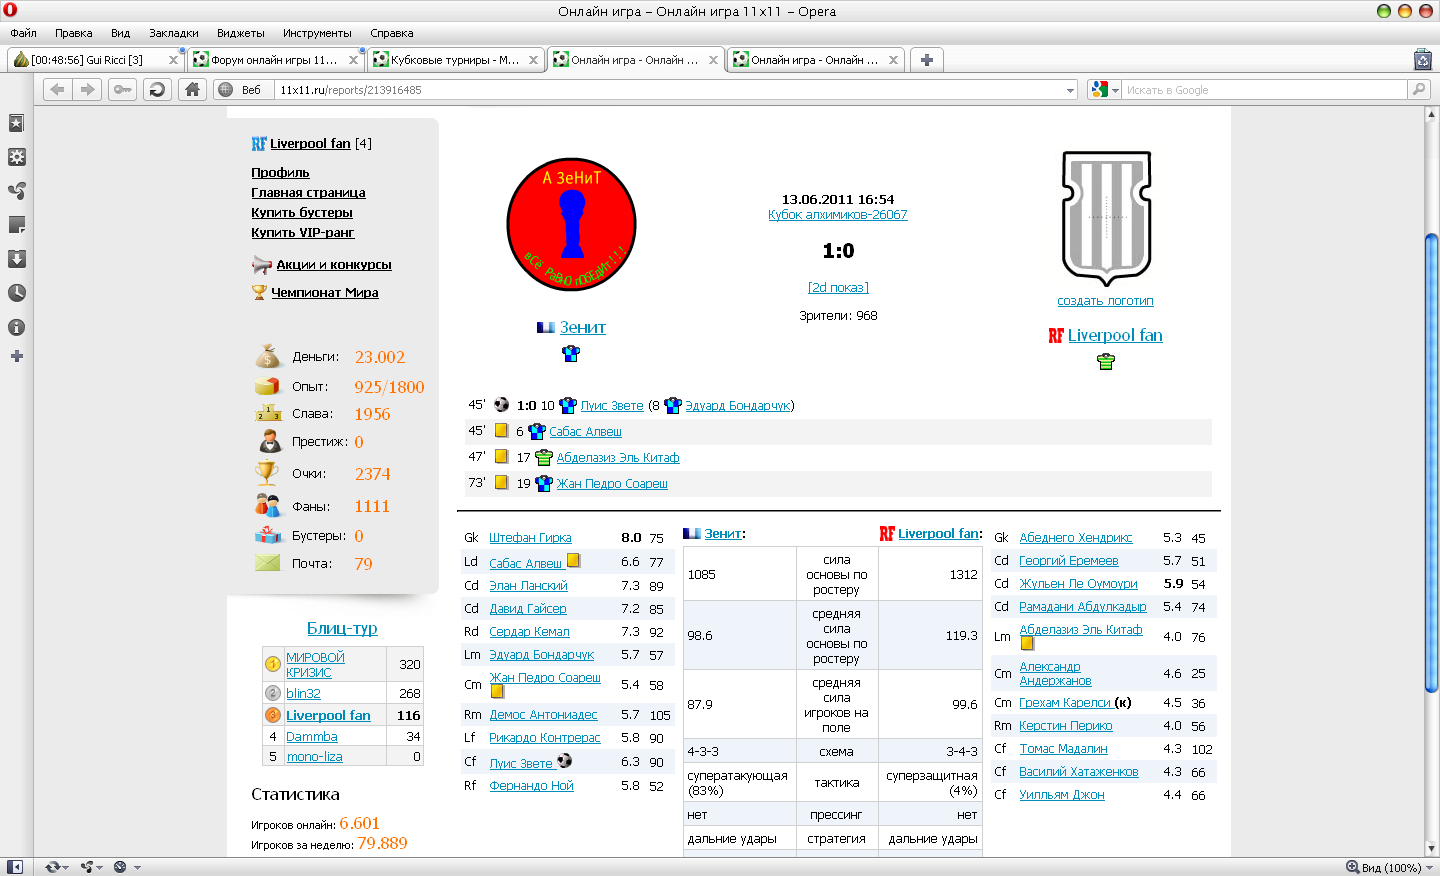Open the Закладки menu

coord(173,33)
